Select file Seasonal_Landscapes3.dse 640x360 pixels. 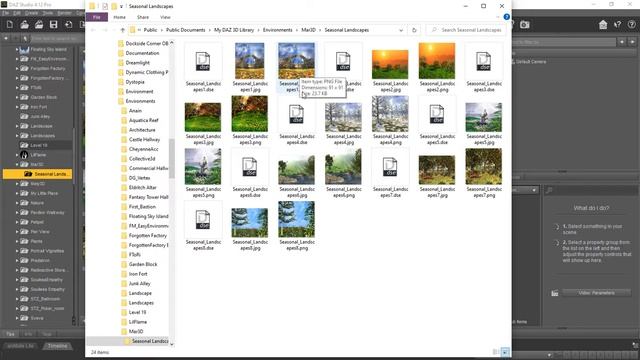(x=484, y=67)
